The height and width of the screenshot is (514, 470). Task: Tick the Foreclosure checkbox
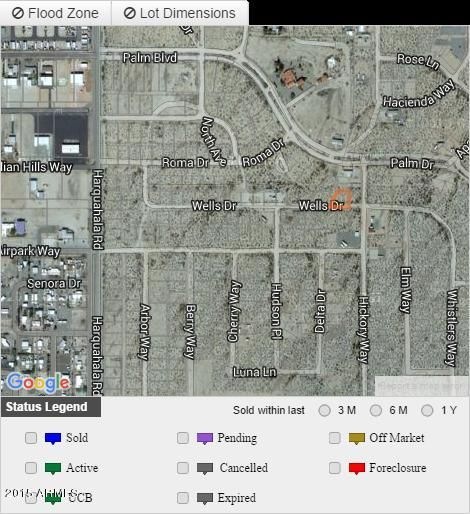tap(335, 468)
